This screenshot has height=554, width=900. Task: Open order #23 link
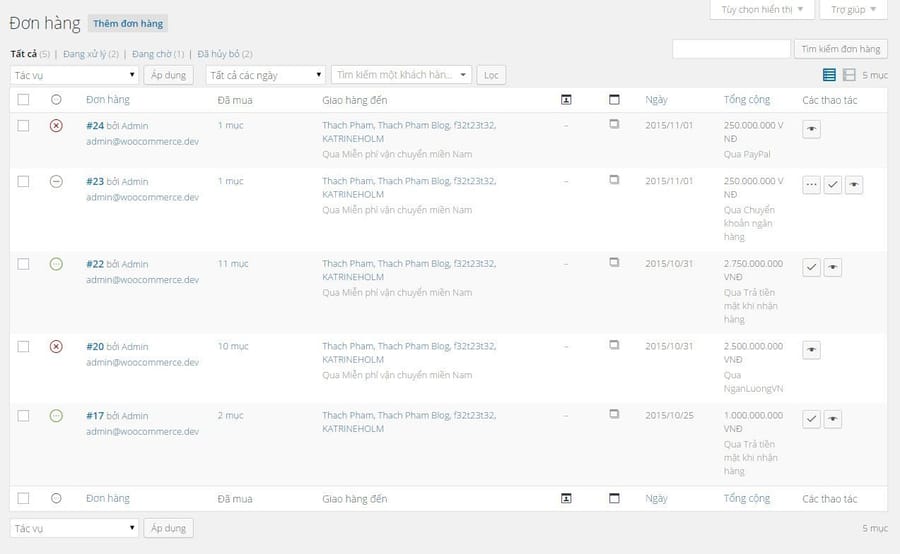tap(95, 181)
